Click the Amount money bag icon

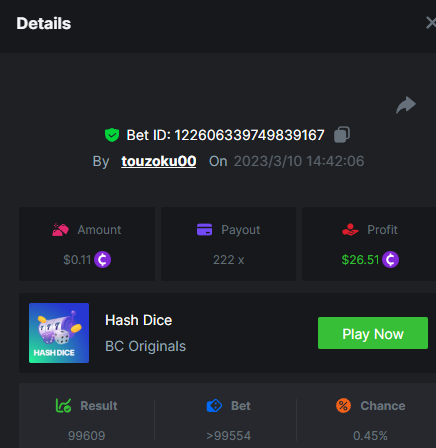click(60, 230)
